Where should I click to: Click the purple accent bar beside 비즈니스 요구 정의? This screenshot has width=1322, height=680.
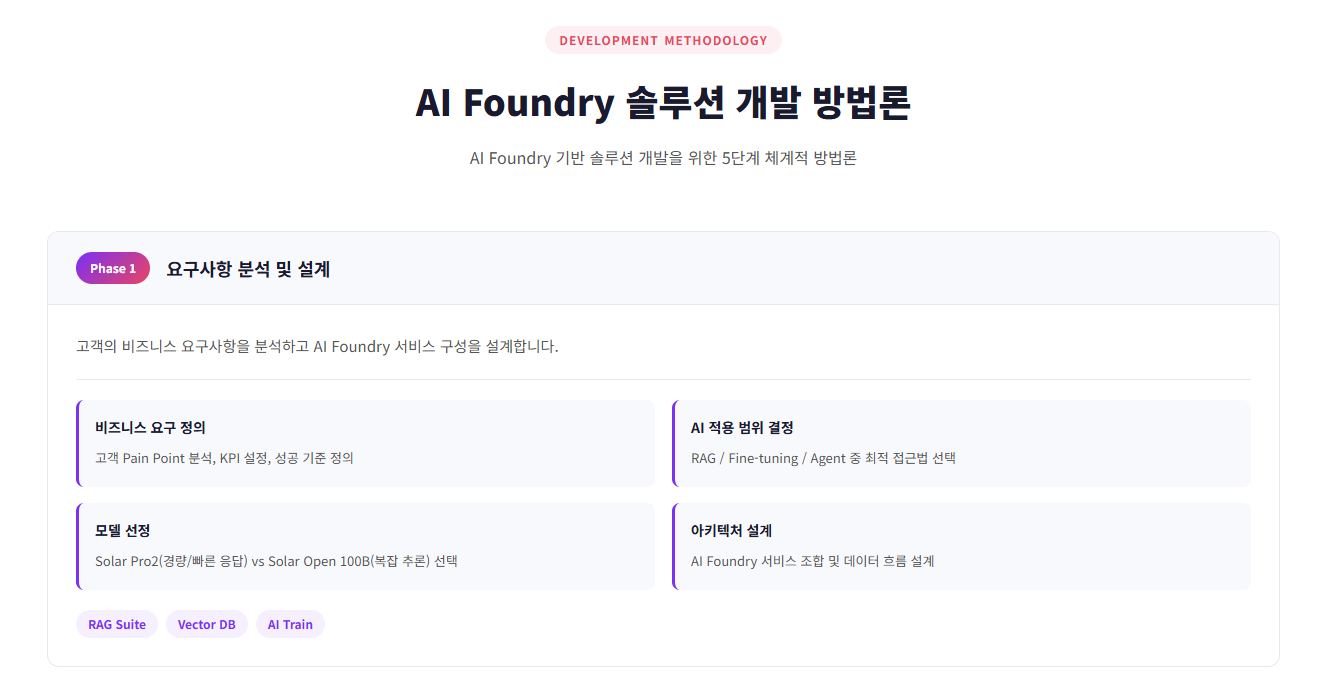(x=79, y=443)
